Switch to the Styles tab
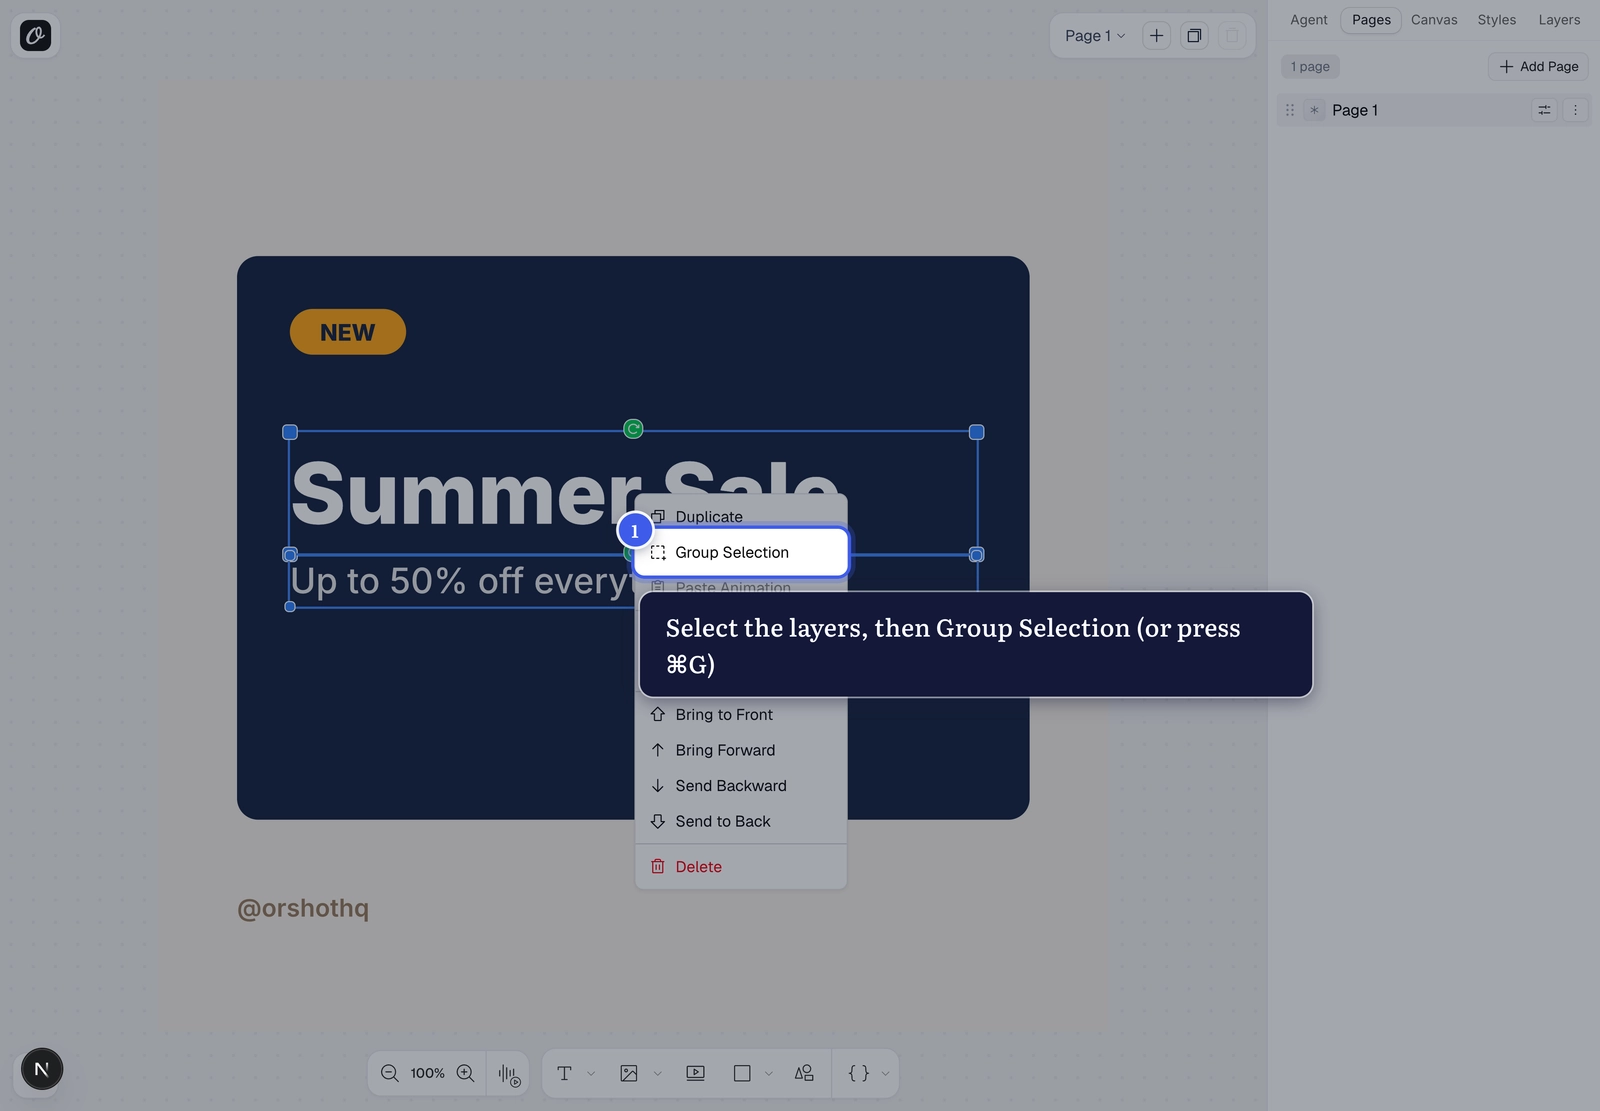This screenshot has height=1111, width=1600. tap(1496, 20)
